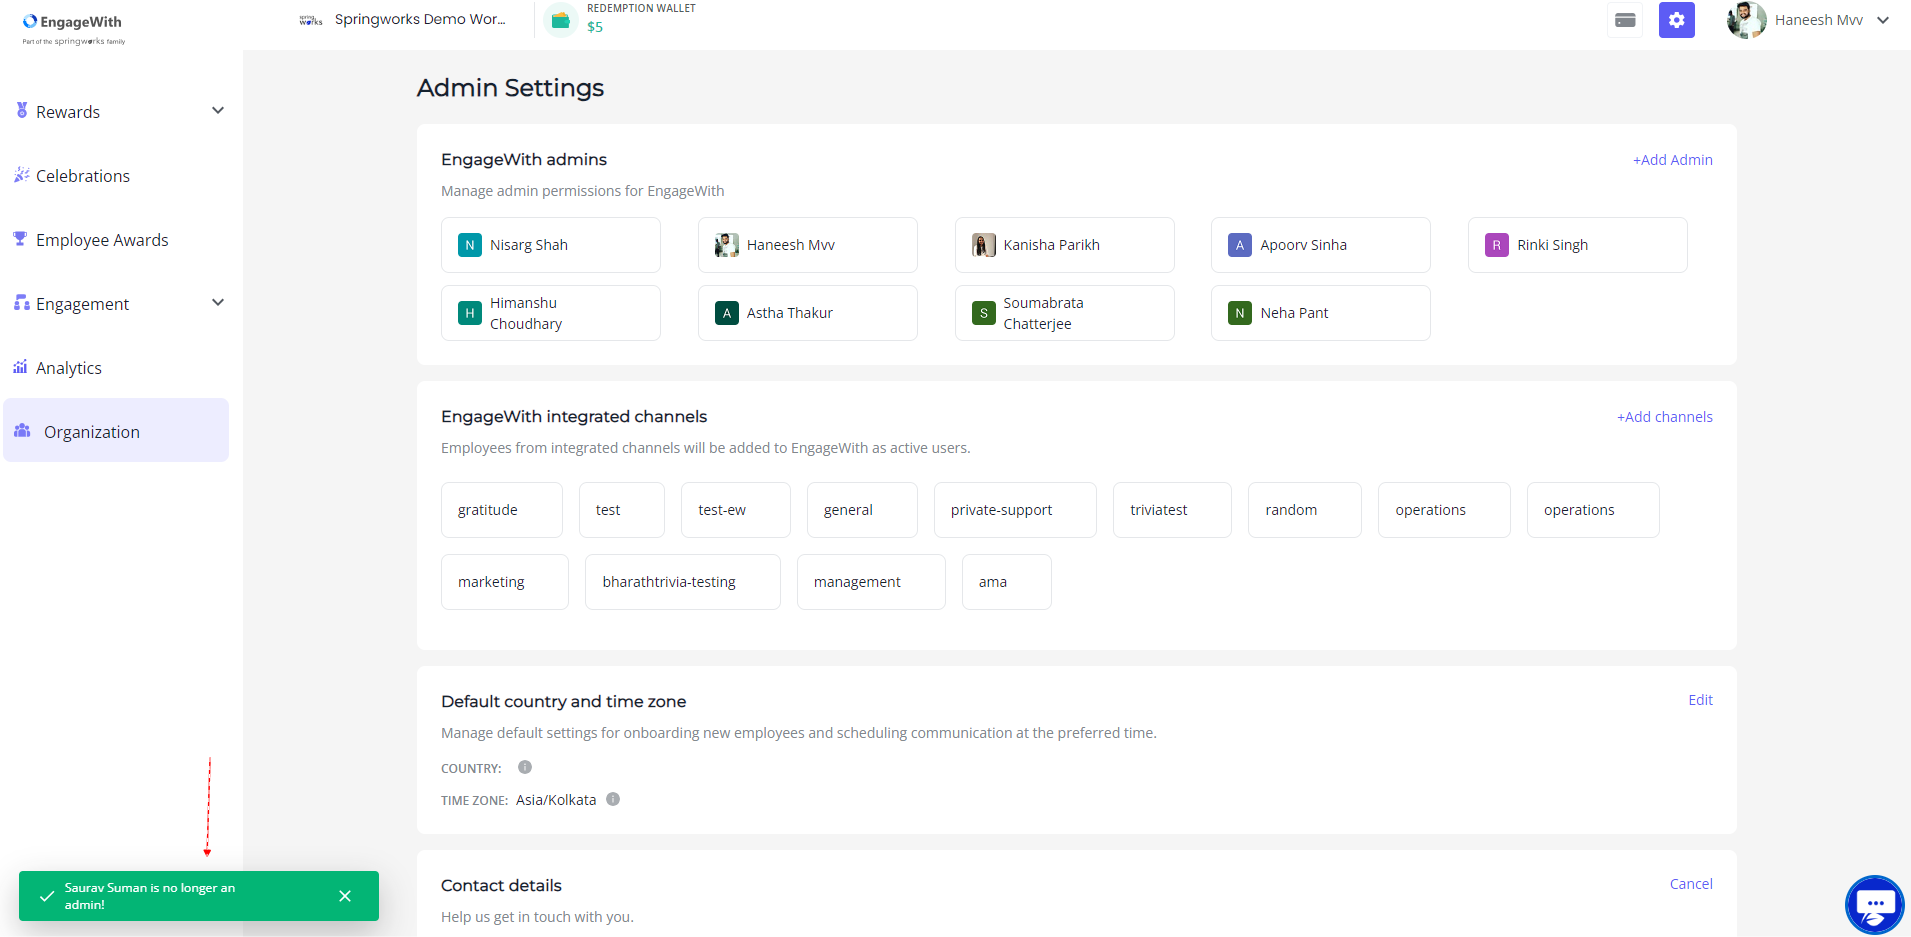Select the marketing channel chip
Screen dimensions: 1911x937
tap(505, 582)
